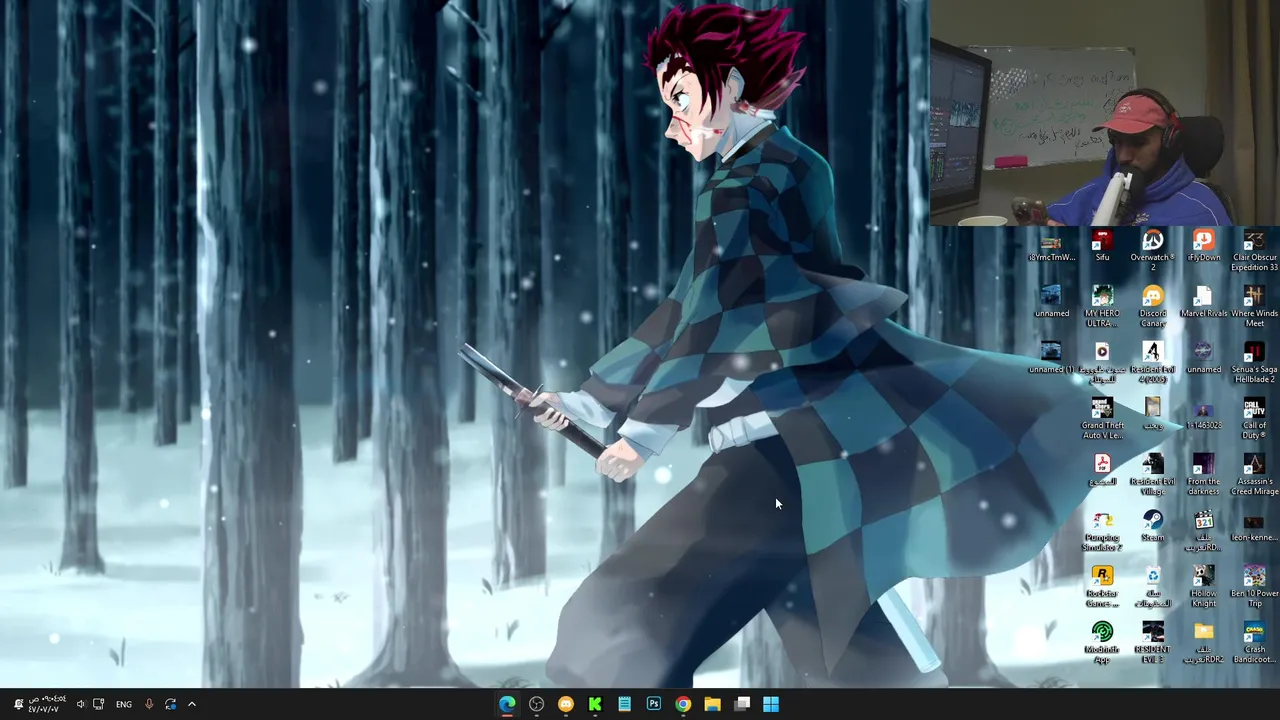Select the i8YmcTmW image file
This screenshot has width=1280, height=720.
pos(1051,246)
